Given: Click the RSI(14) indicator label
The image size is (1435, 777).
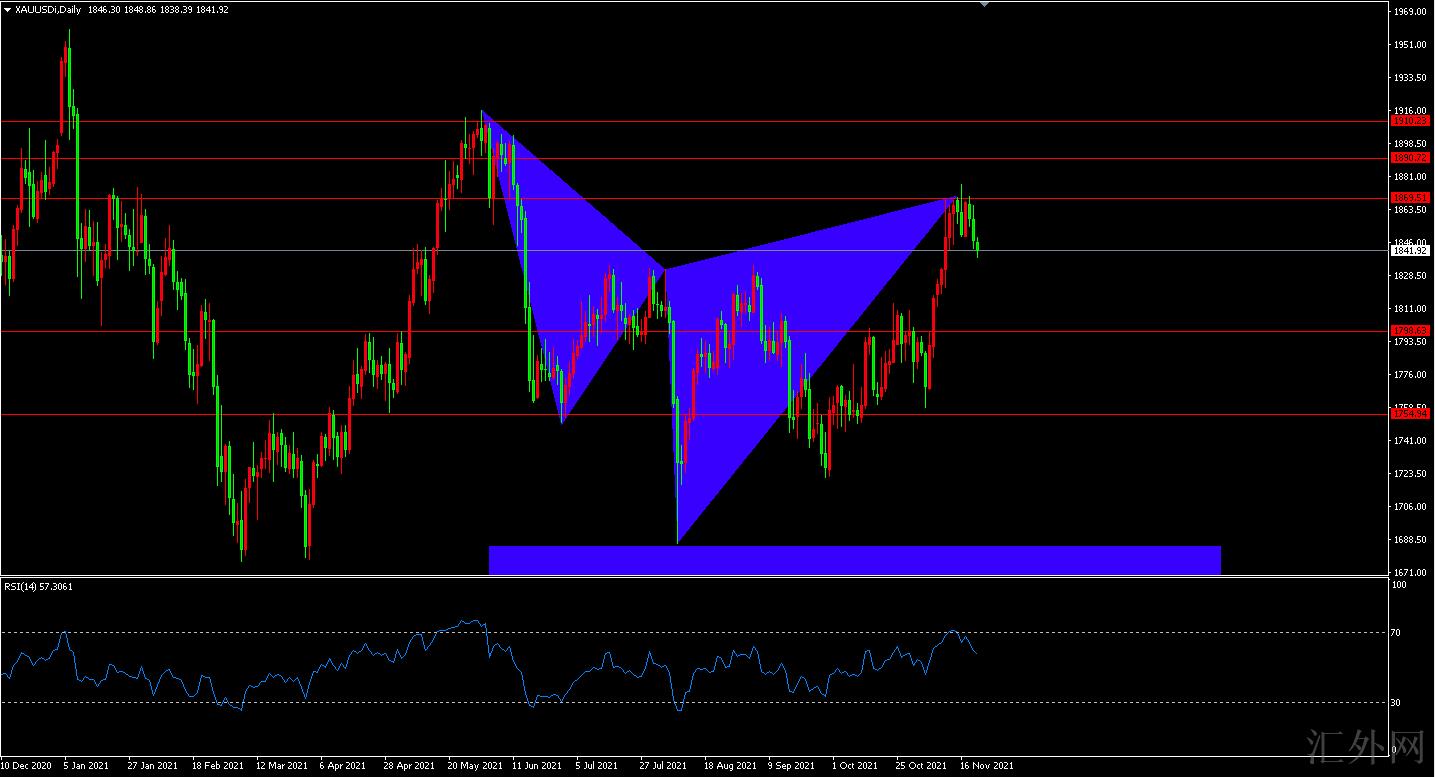Looking at the screenshot, I should [x=38, y=586].
